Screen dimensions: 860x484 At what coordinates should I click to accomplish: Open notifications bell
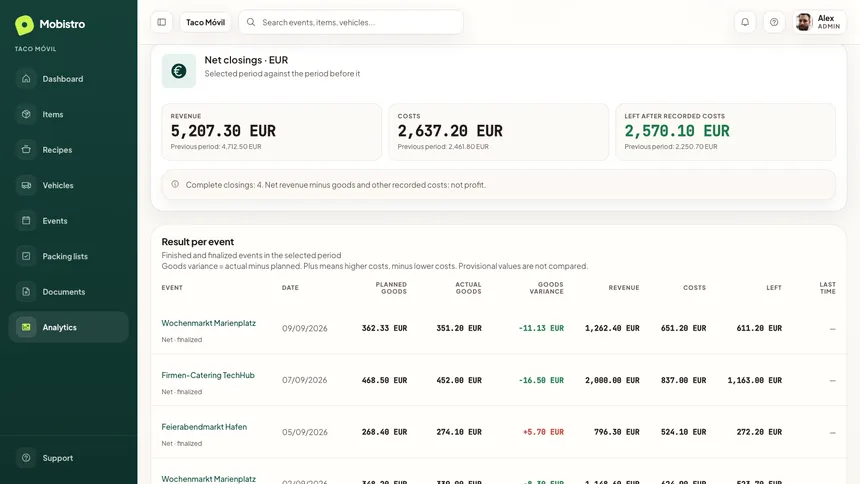(745, 22)
